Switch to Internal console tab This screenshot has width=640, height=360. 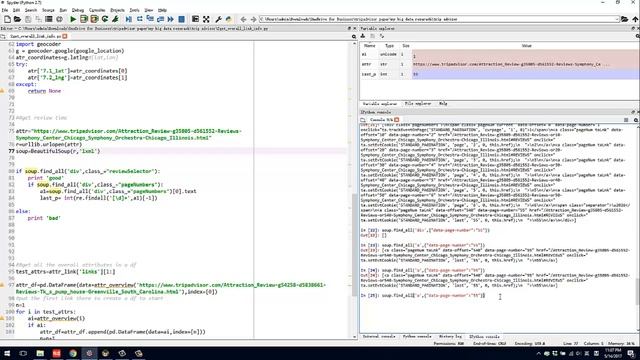[x=379, y=337]
